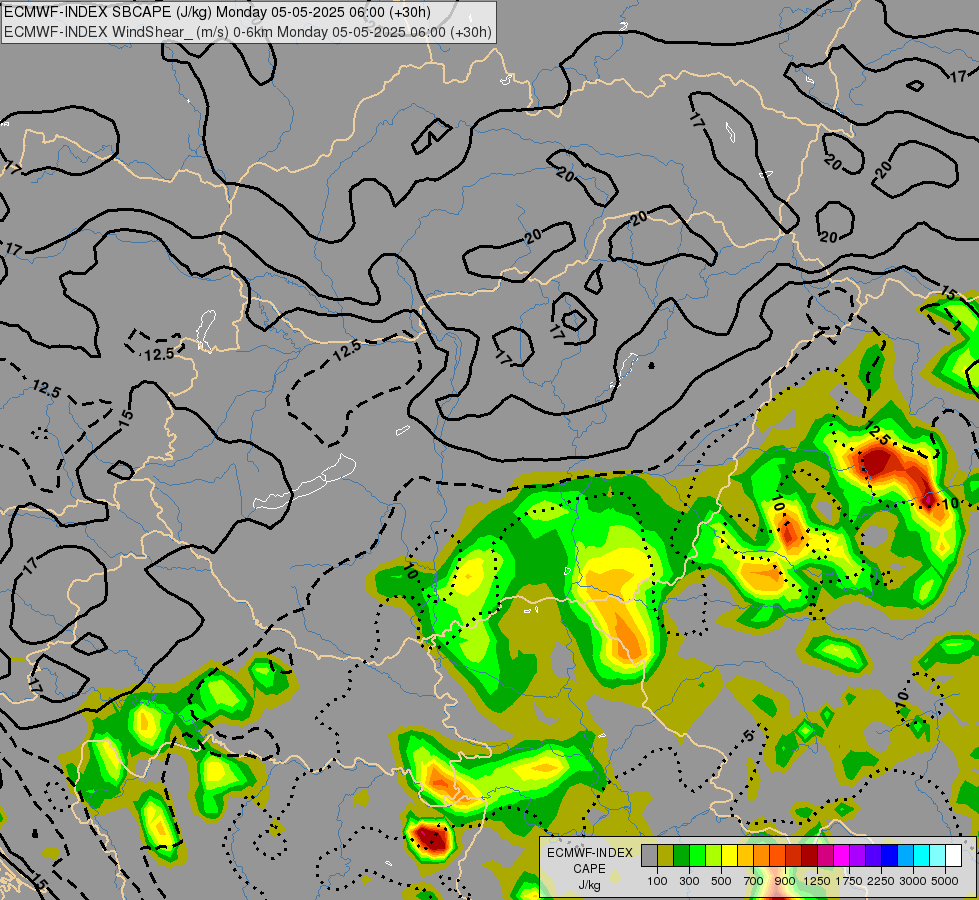
Task: Click the 'CAPE' label in legend
Action: [x=589, y=869]
